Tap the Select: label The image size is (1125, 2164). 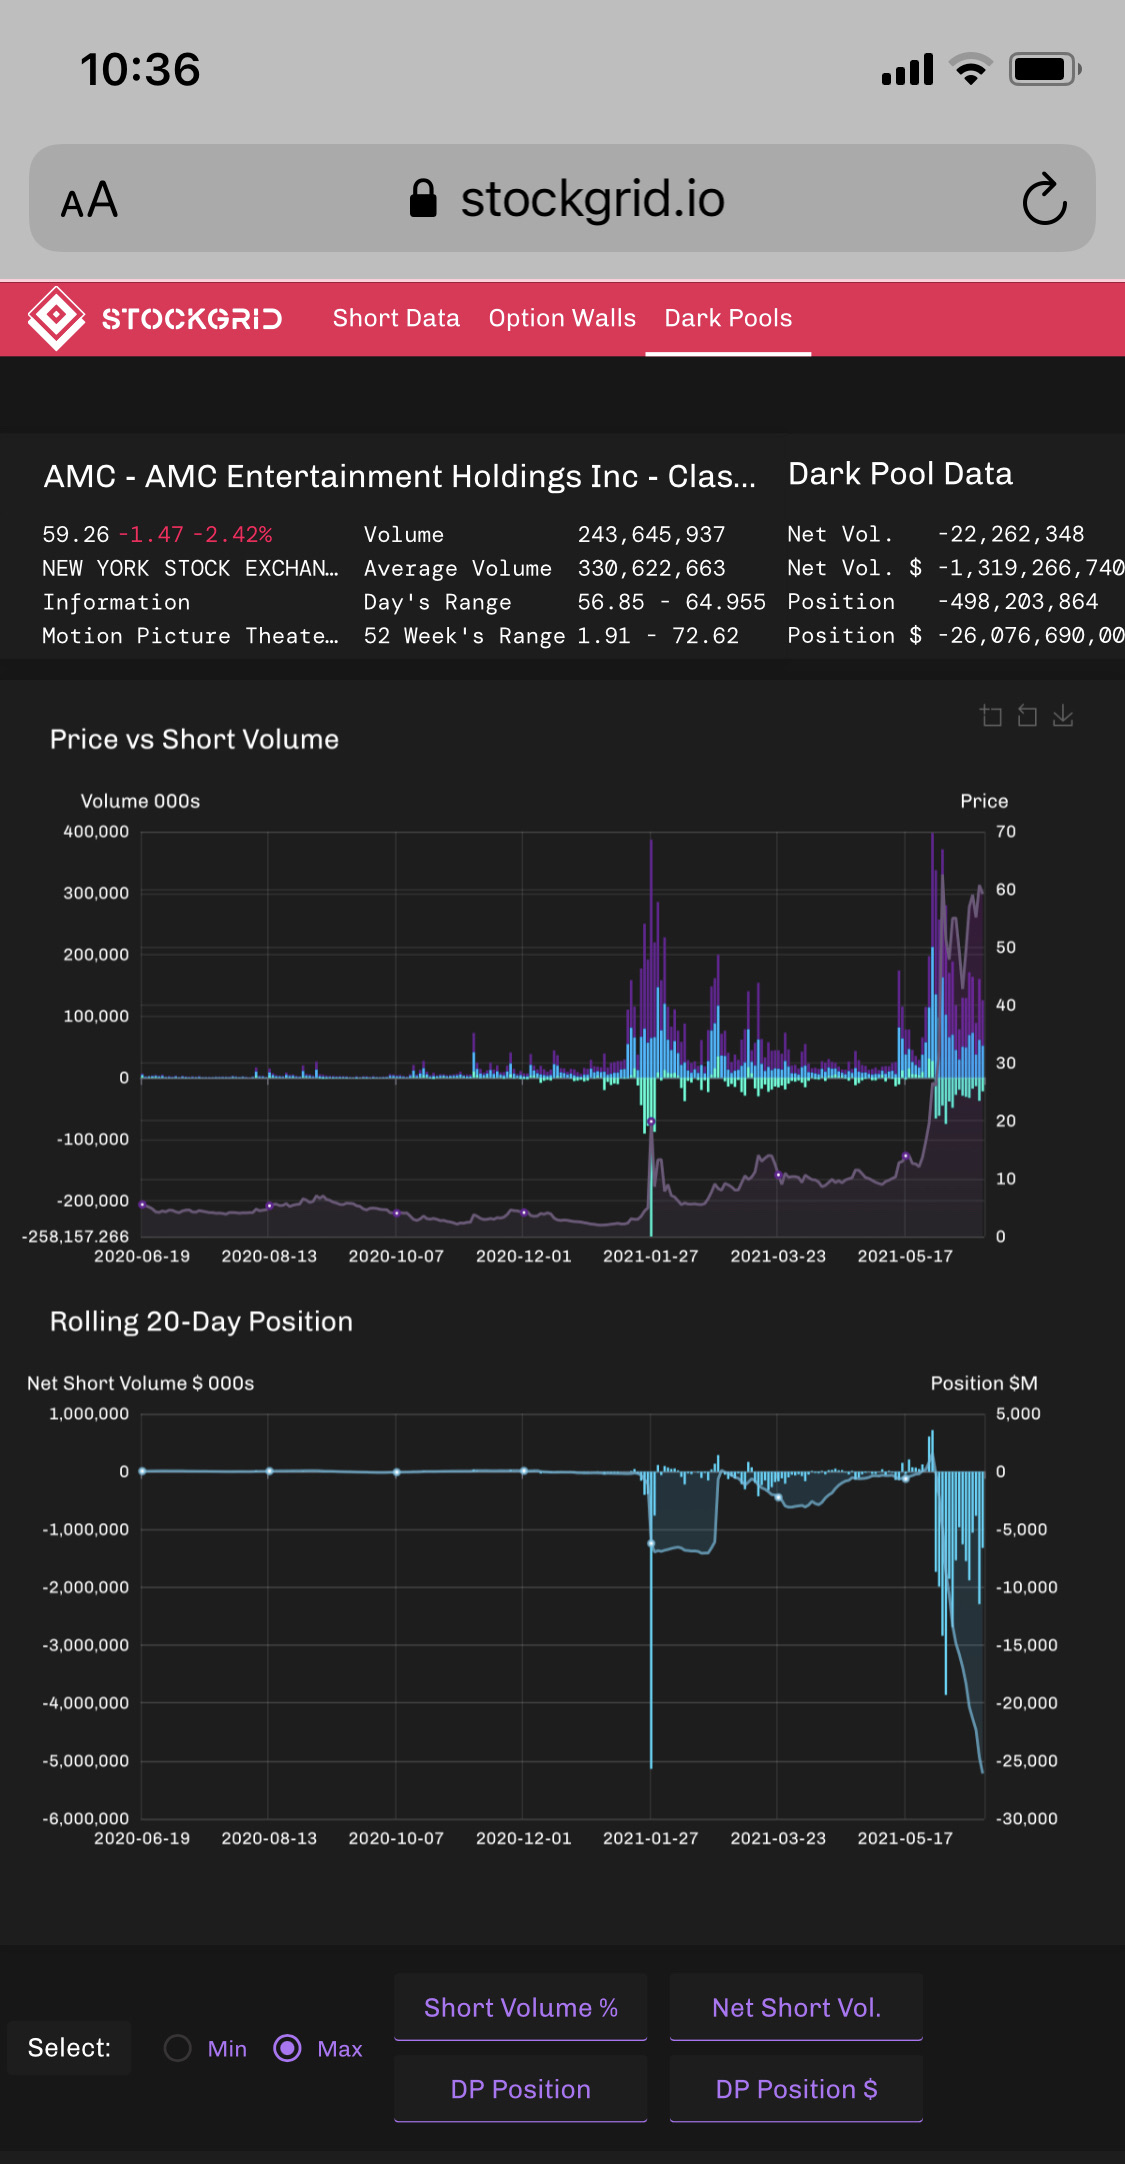pos(69,2048)
